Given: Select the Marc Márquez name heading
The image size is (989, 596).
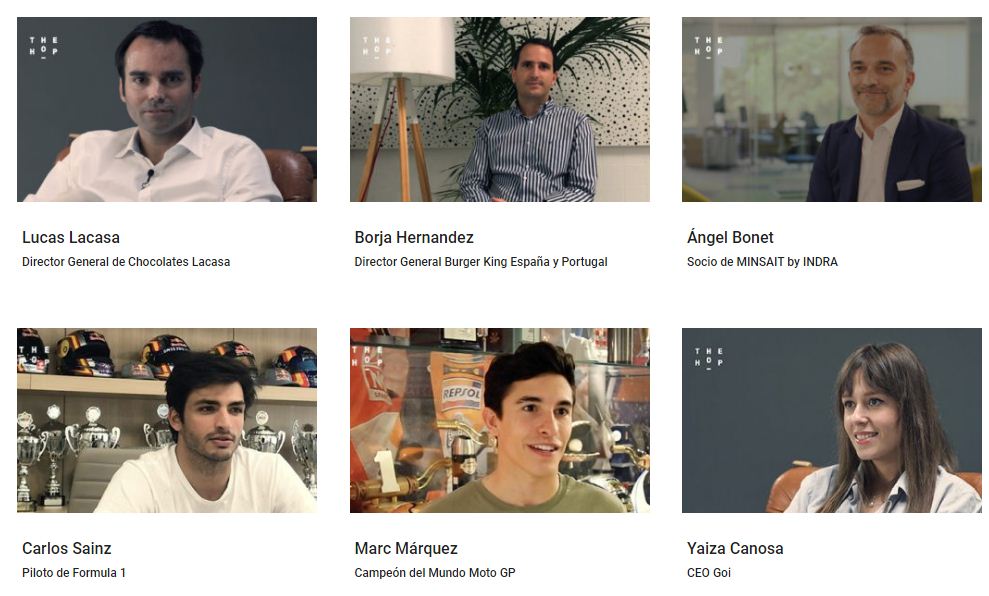Looking at the screenshot, I should pyautogui.click(x=406, y=549).
